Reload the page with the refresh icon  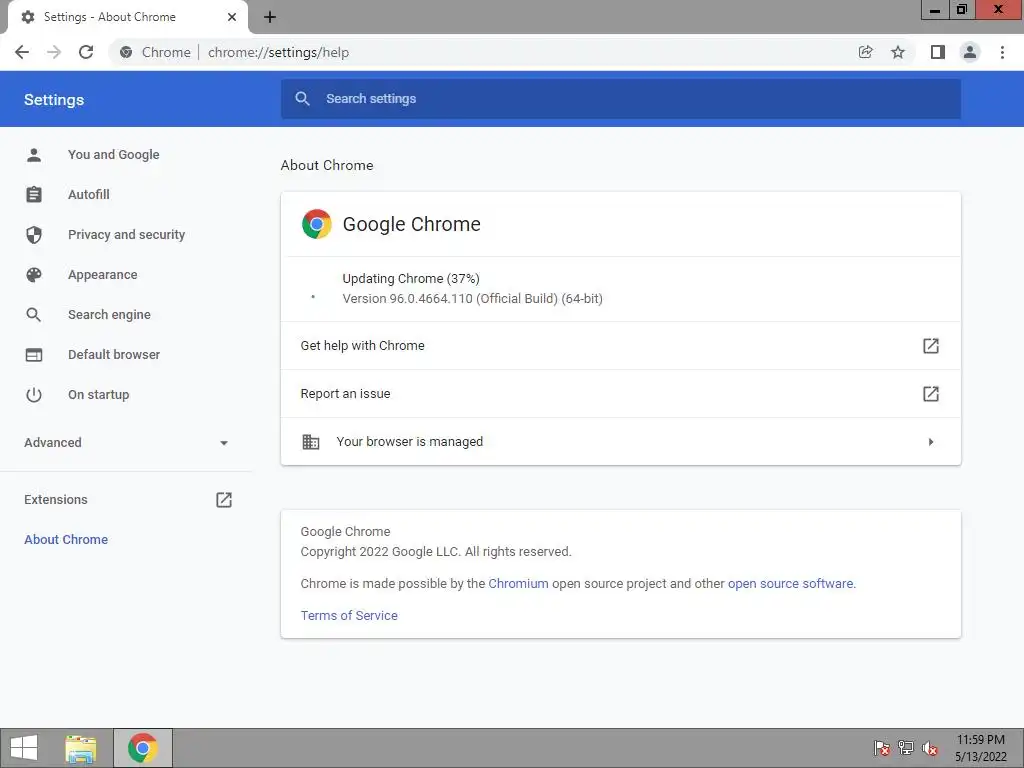click(86, 52)
